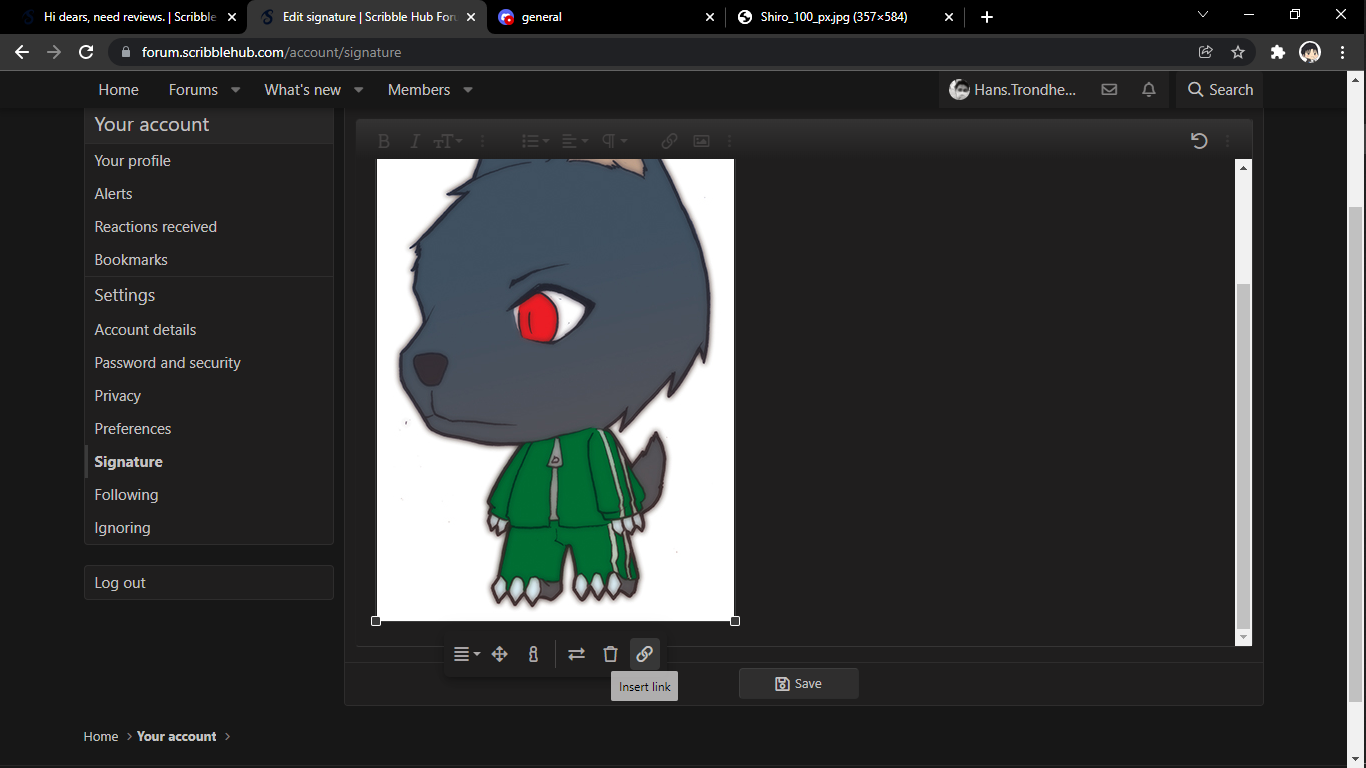The height and width of the screenshot is (768, 1366).
Task: Open the conversations envelope icon
Action: pyautogui.click(x=1109, y=90)
